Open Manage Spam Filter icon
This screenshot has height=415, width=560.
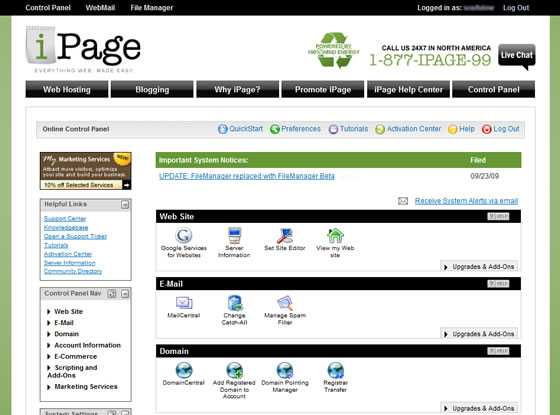coord(285,303)
